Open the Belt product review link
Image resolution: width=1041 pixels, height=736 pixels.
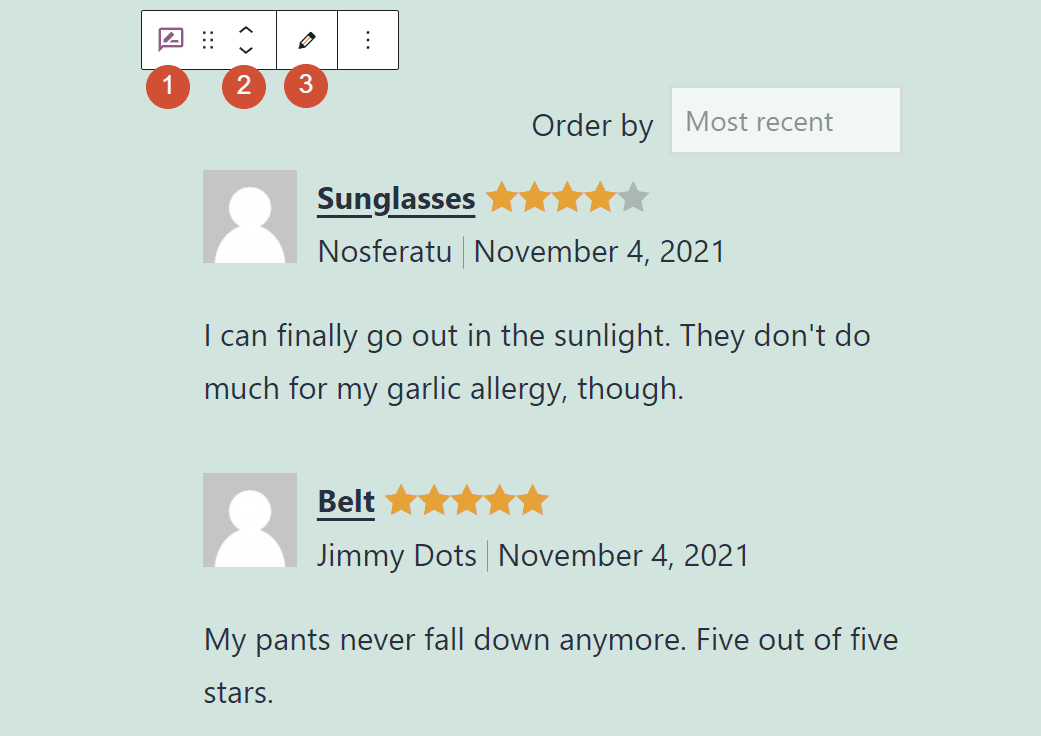[x=345, y=500]
